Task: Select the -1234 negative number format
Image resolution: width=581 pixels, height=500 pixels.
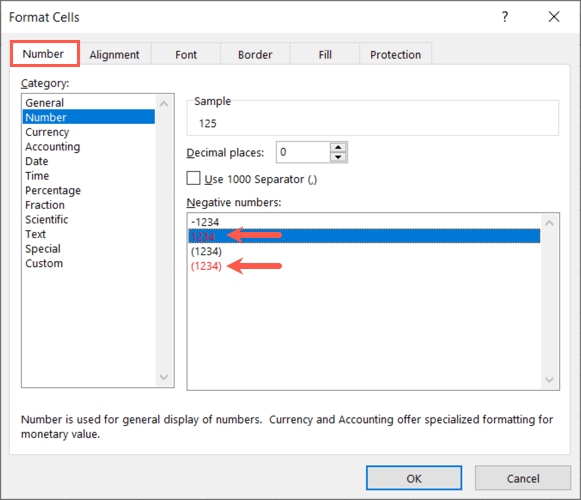Action: (x=364, y=222)
